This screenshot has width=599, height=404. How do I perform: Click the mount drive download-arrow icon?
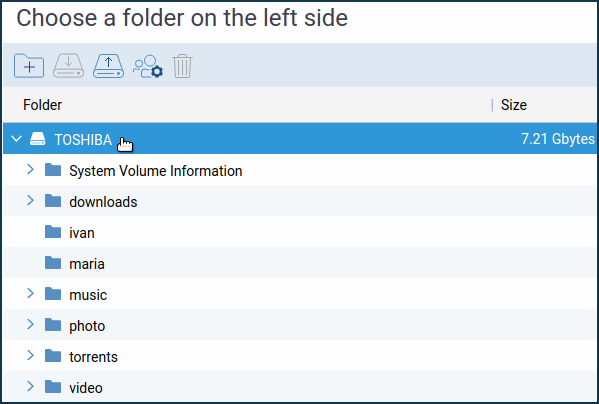(68, 66)
